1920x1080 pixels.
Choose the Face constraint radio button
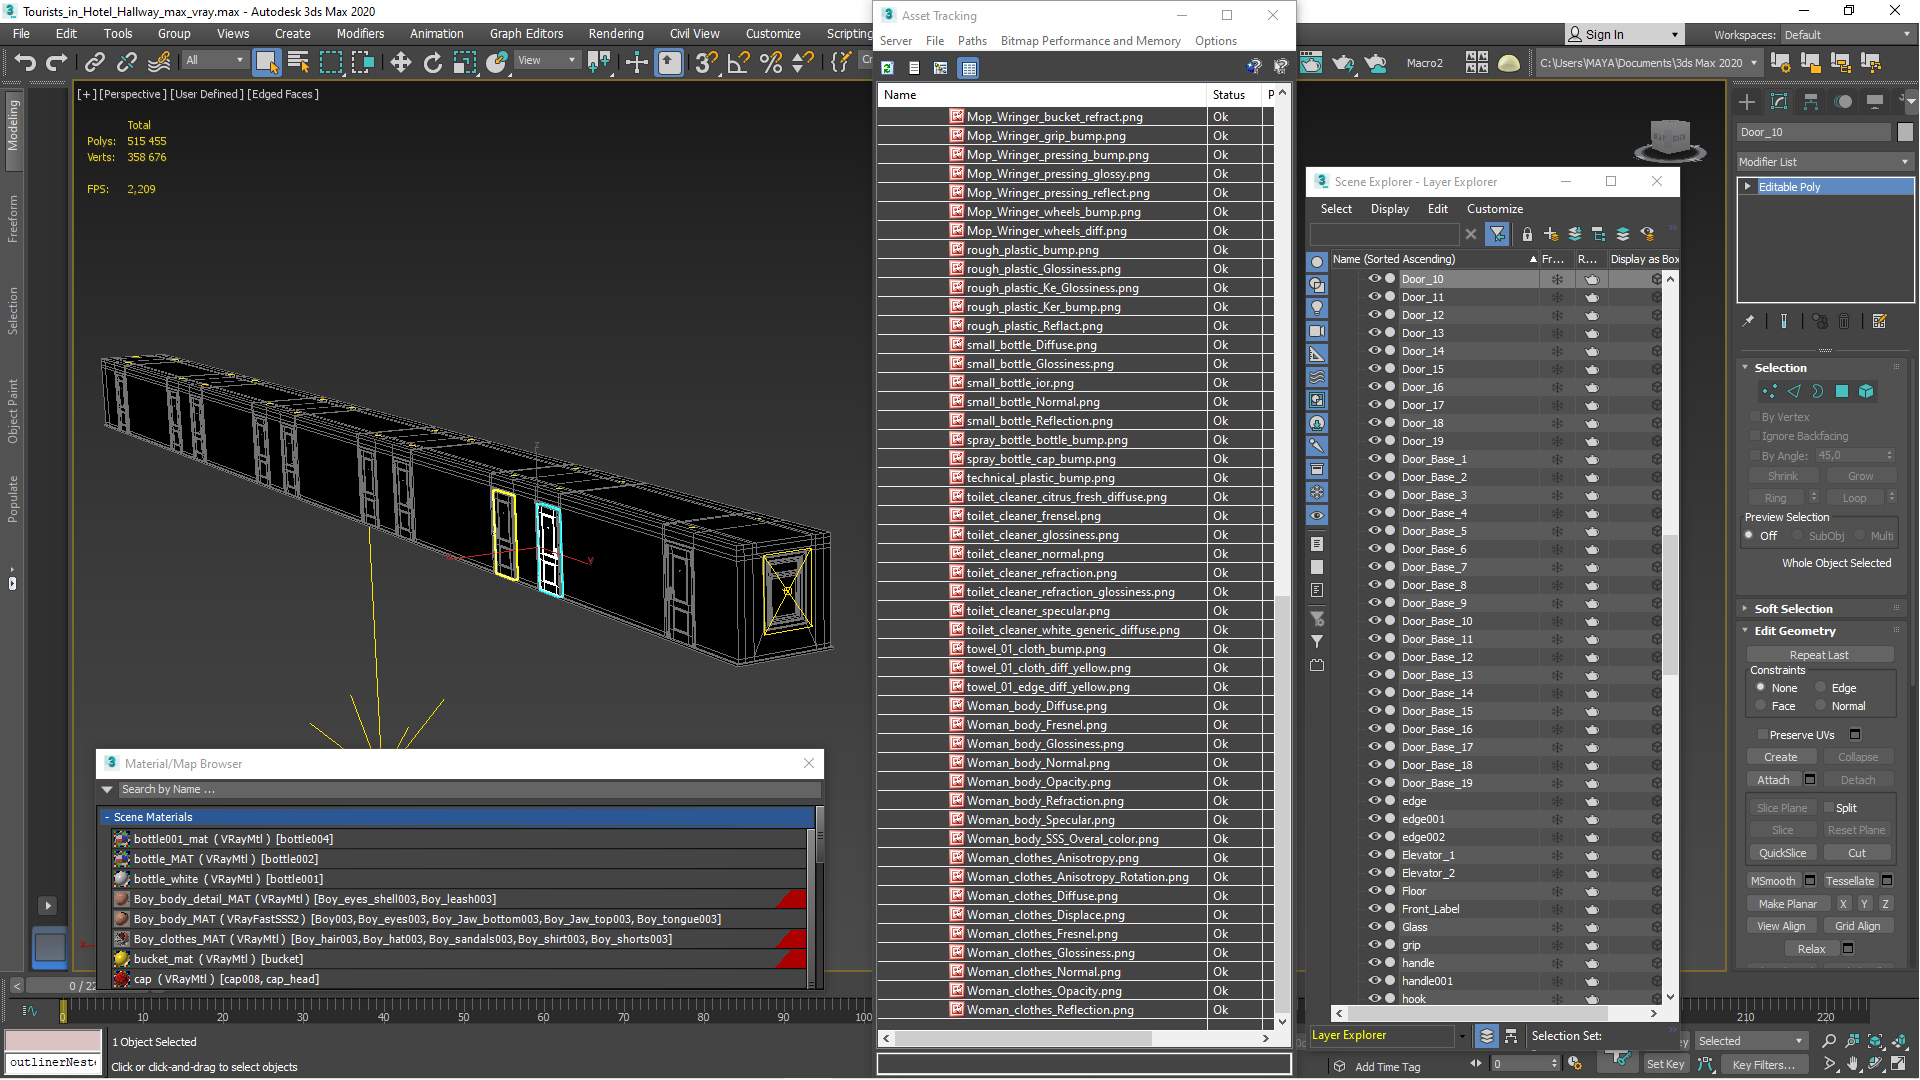tap(1761, 706)
